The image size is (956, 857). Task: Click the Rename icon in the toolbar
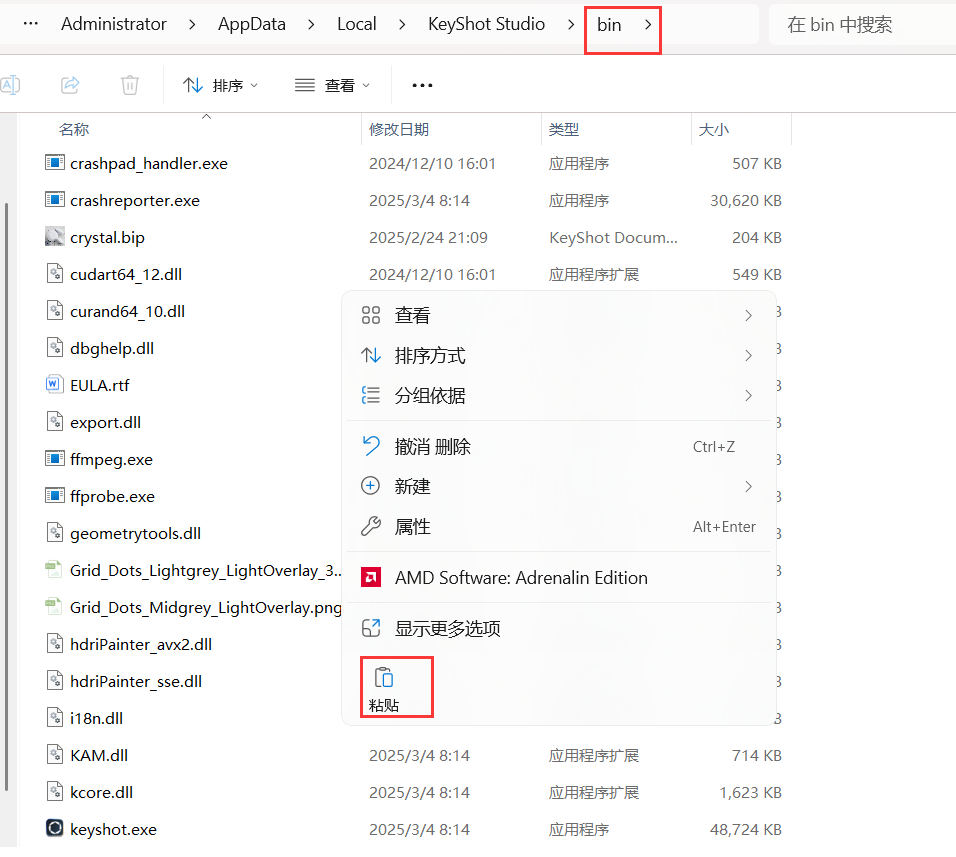[10, 85]
